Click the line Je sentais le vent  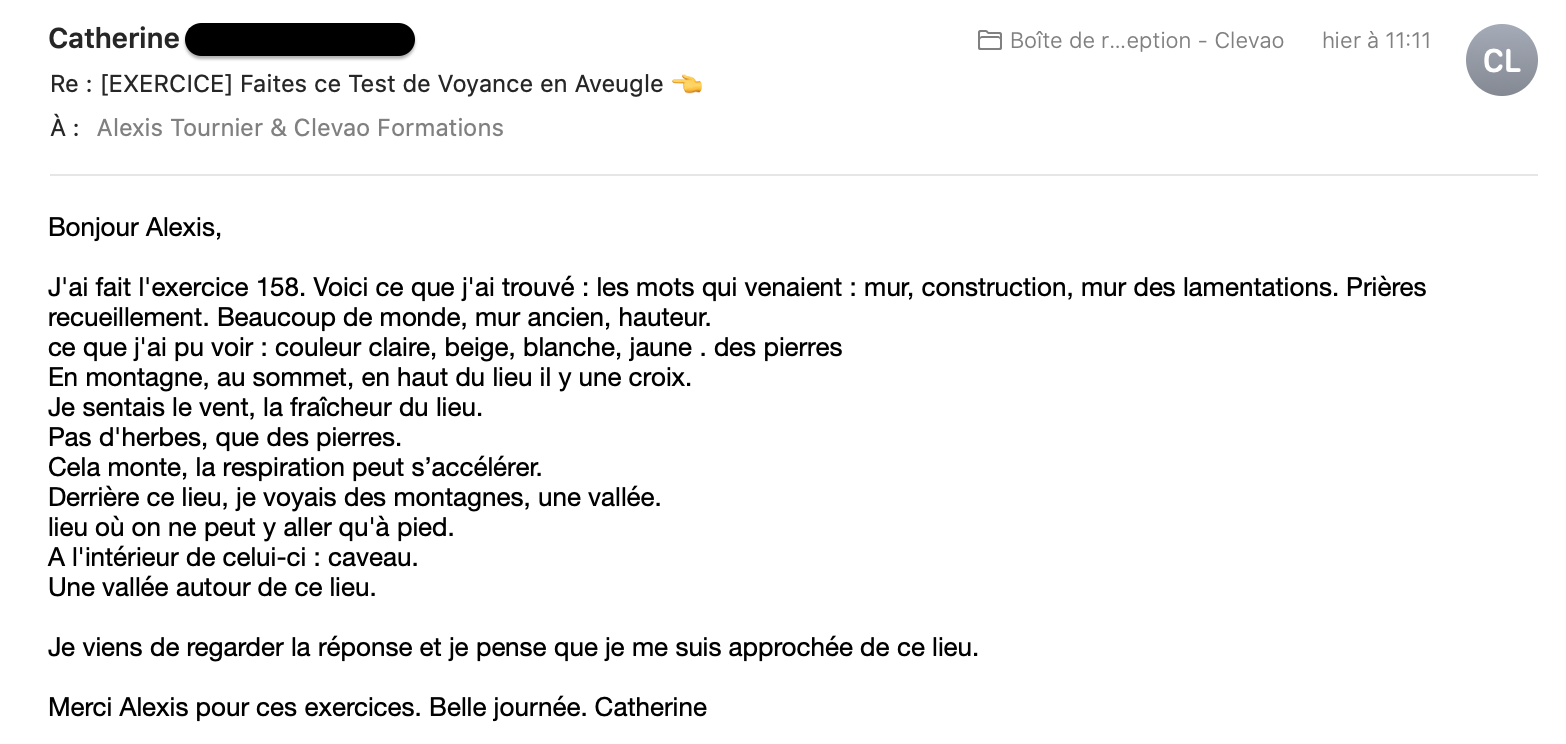265,408
